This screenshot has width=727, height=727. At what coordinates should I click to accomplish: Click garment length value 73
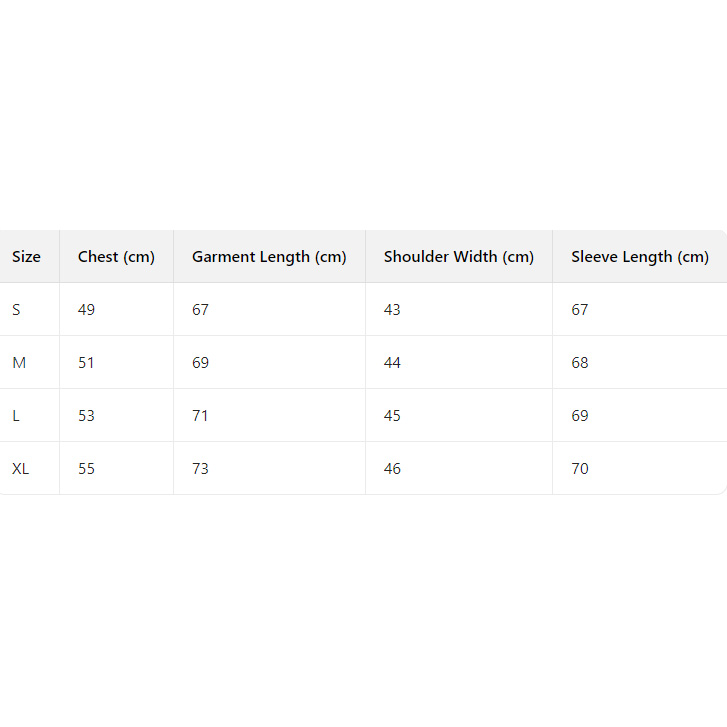[201, 469]
